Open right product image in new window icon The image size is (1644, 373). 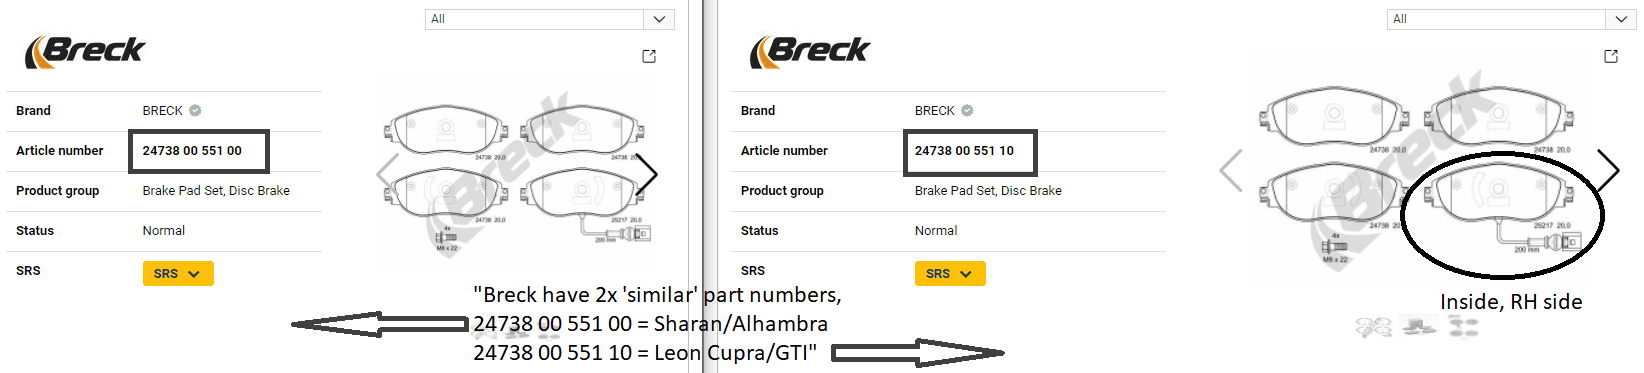point(1611,56)
